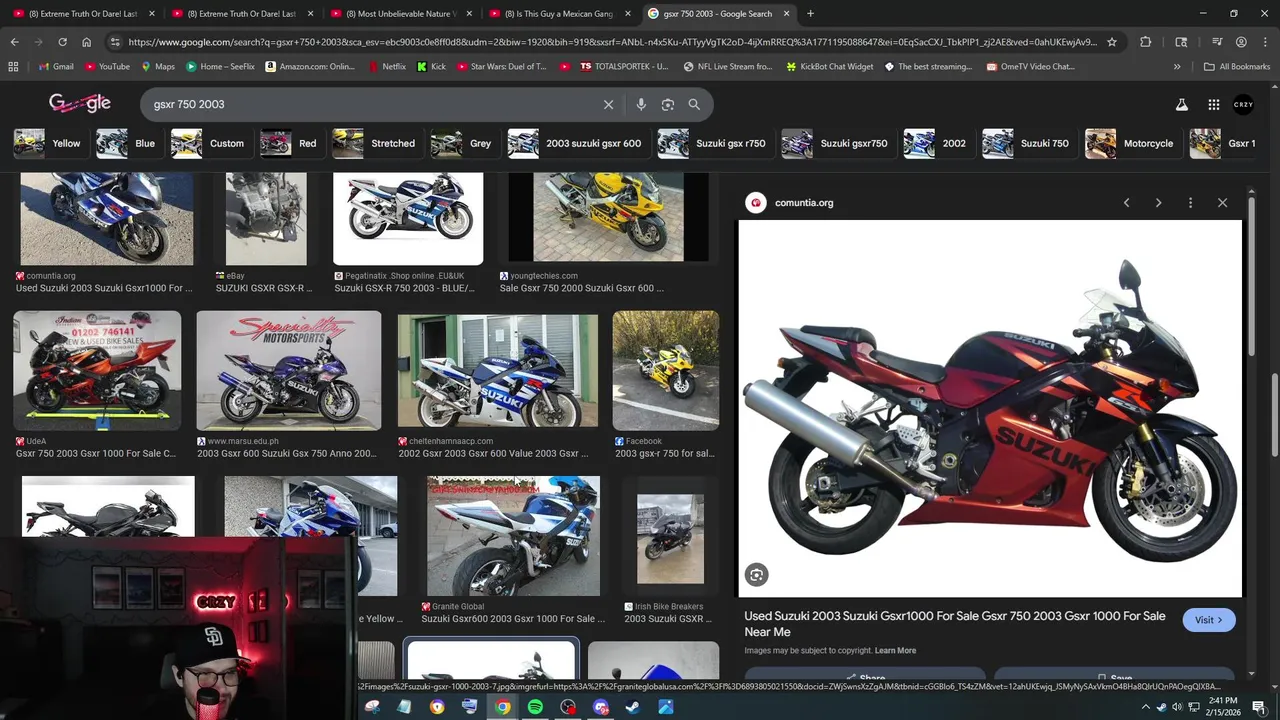Close the image preview panel
This screenshot has width=1280, height=720.
(x=1222, y=202)
